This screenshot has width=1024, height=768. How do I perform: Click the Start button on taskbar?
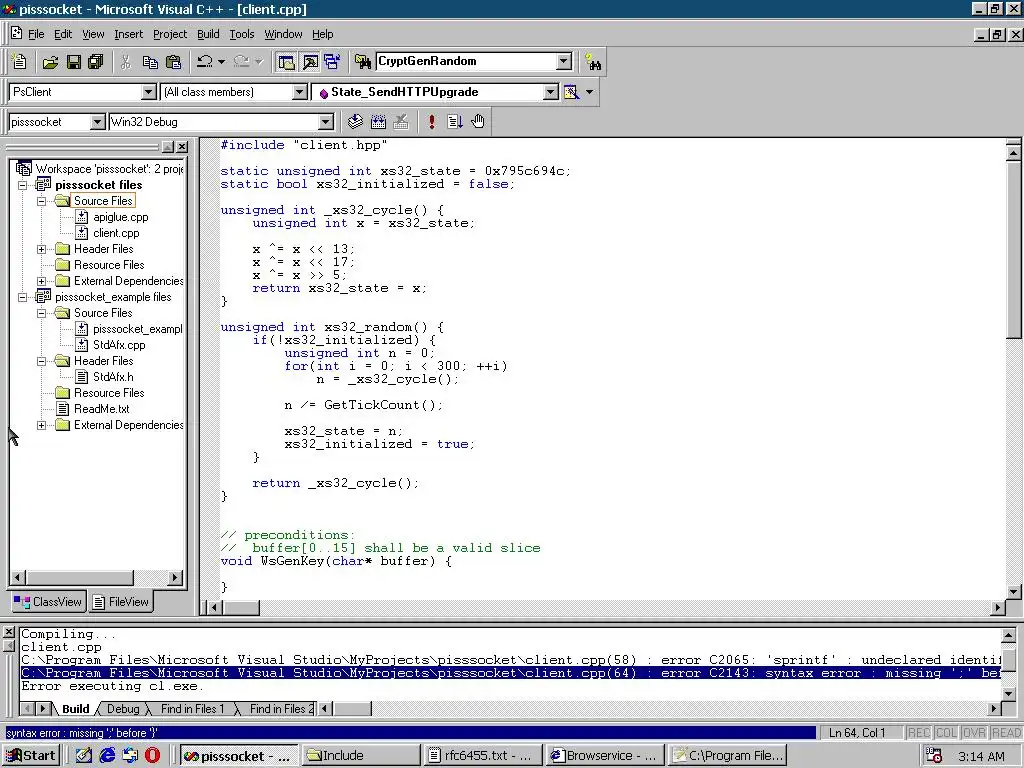tap(32, 756)
